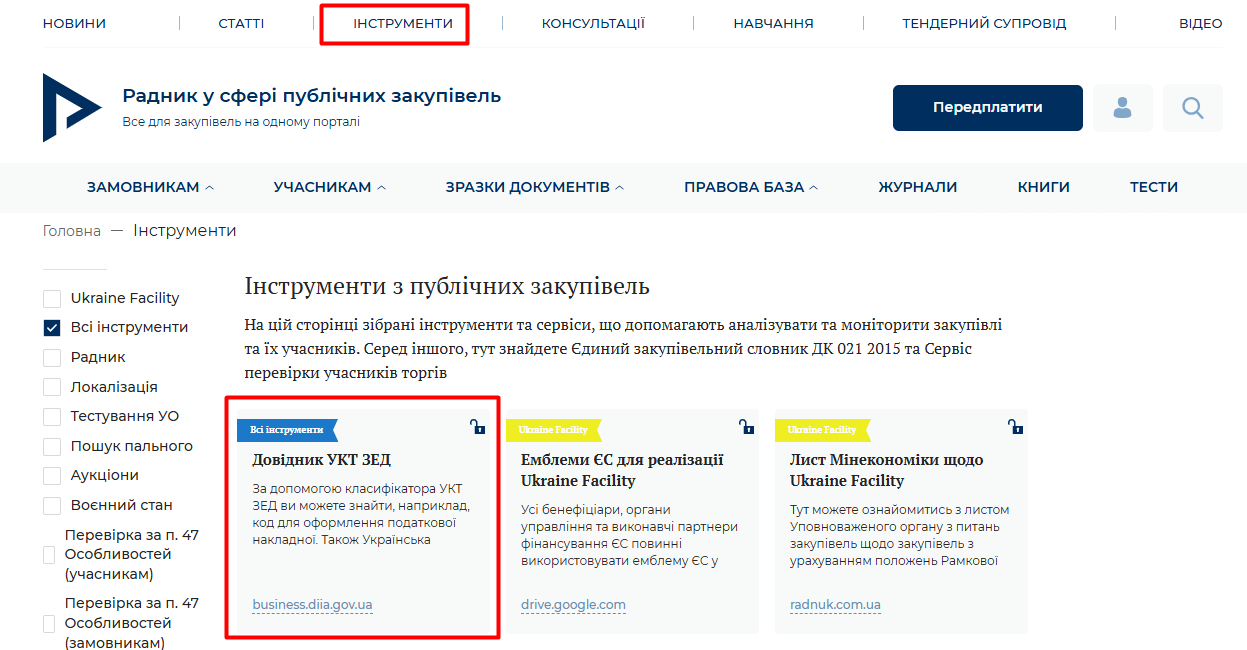This screenshot has width=1247, height=650.
Task: Open the search magnifier icon
Action: [1192, 108]
